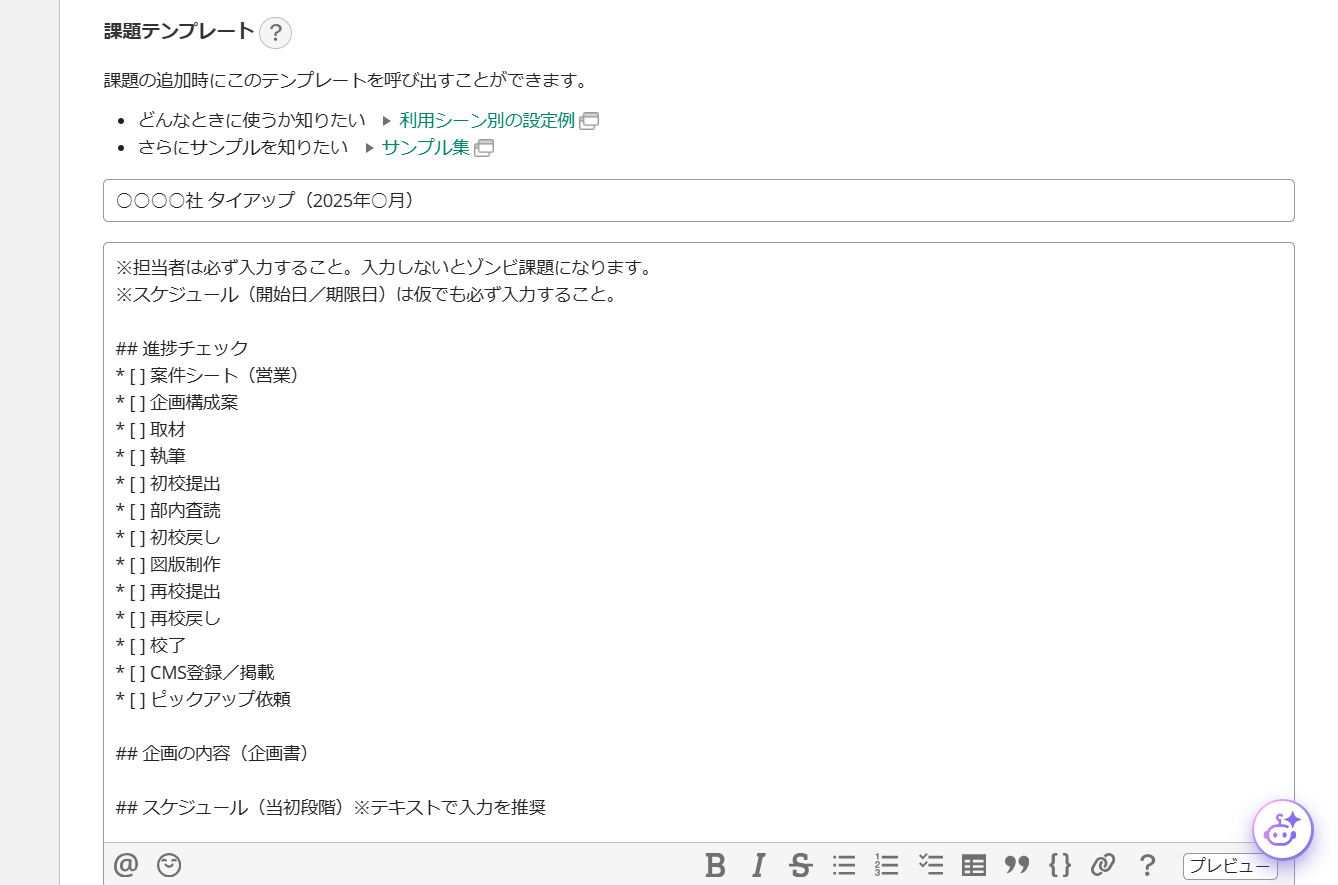Click the 'ピックアップ依頼' checklist line
The image size is (1338, 885).
tap(203, 700)
